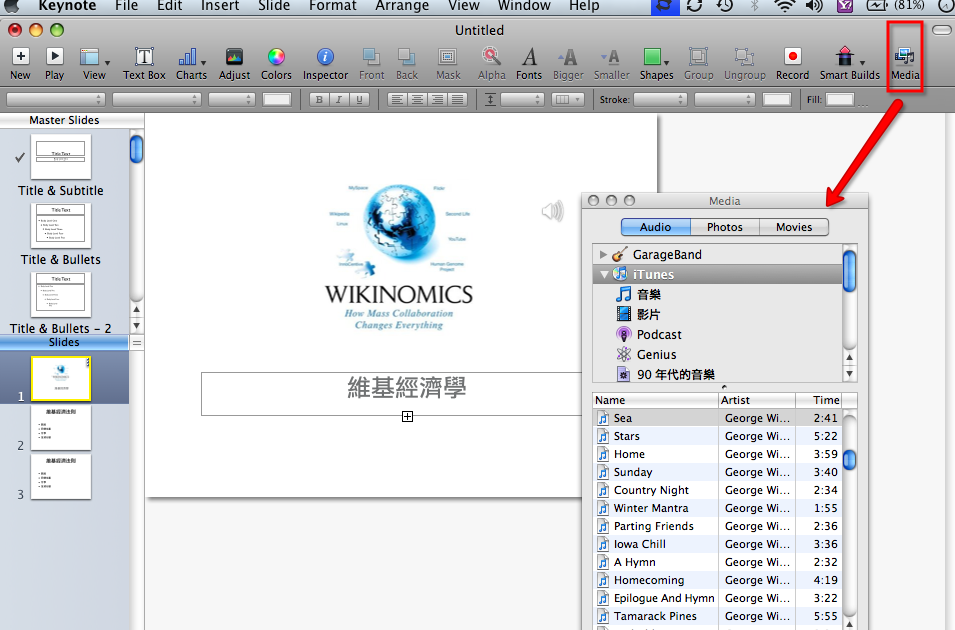Select the song Country Night
Image resolution: width=955 pixels, height=630 pixels.
pos(717,490)
